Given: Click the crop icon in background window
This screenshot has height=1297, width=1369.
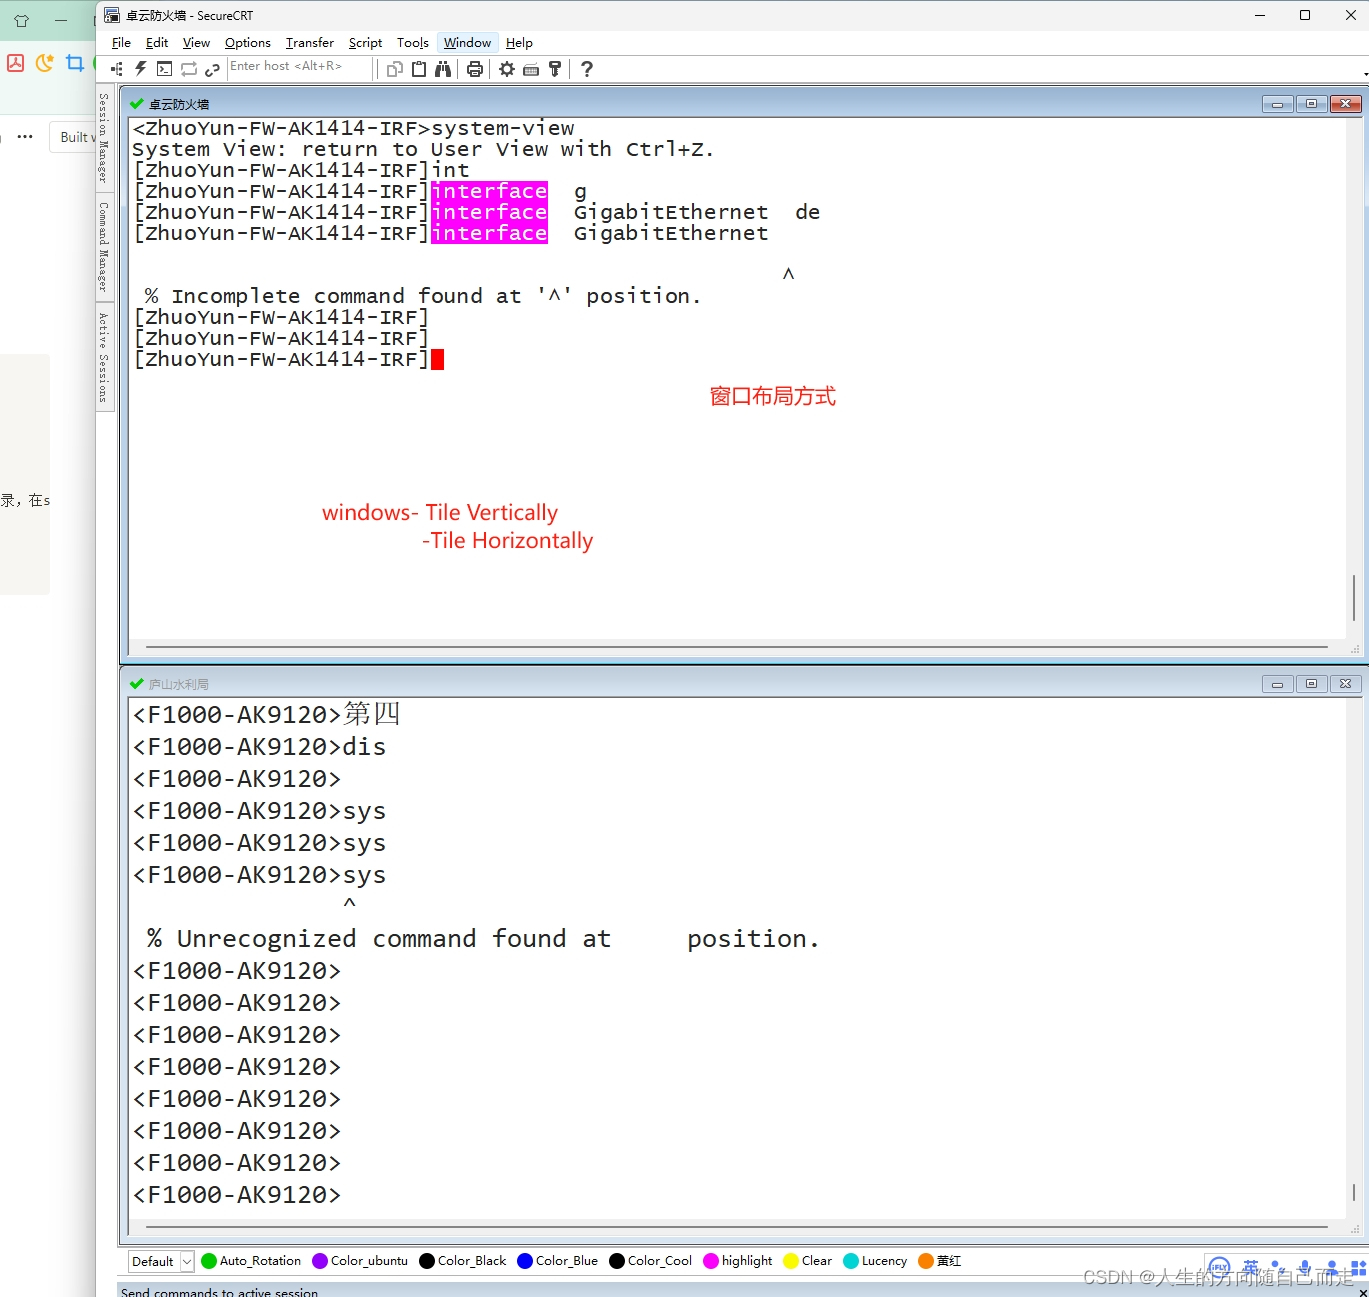Looking at the screenshot, I should point(75,63).
